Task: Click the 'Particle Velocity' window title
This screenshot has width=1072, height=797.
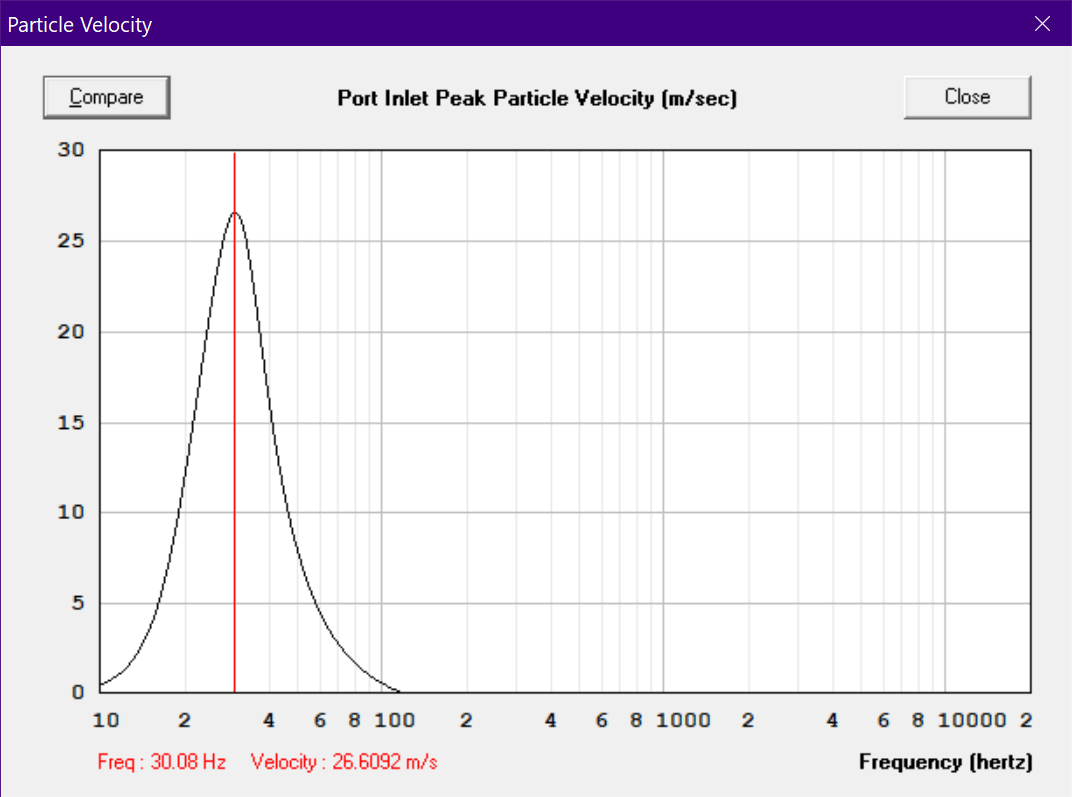Action: 80,25
